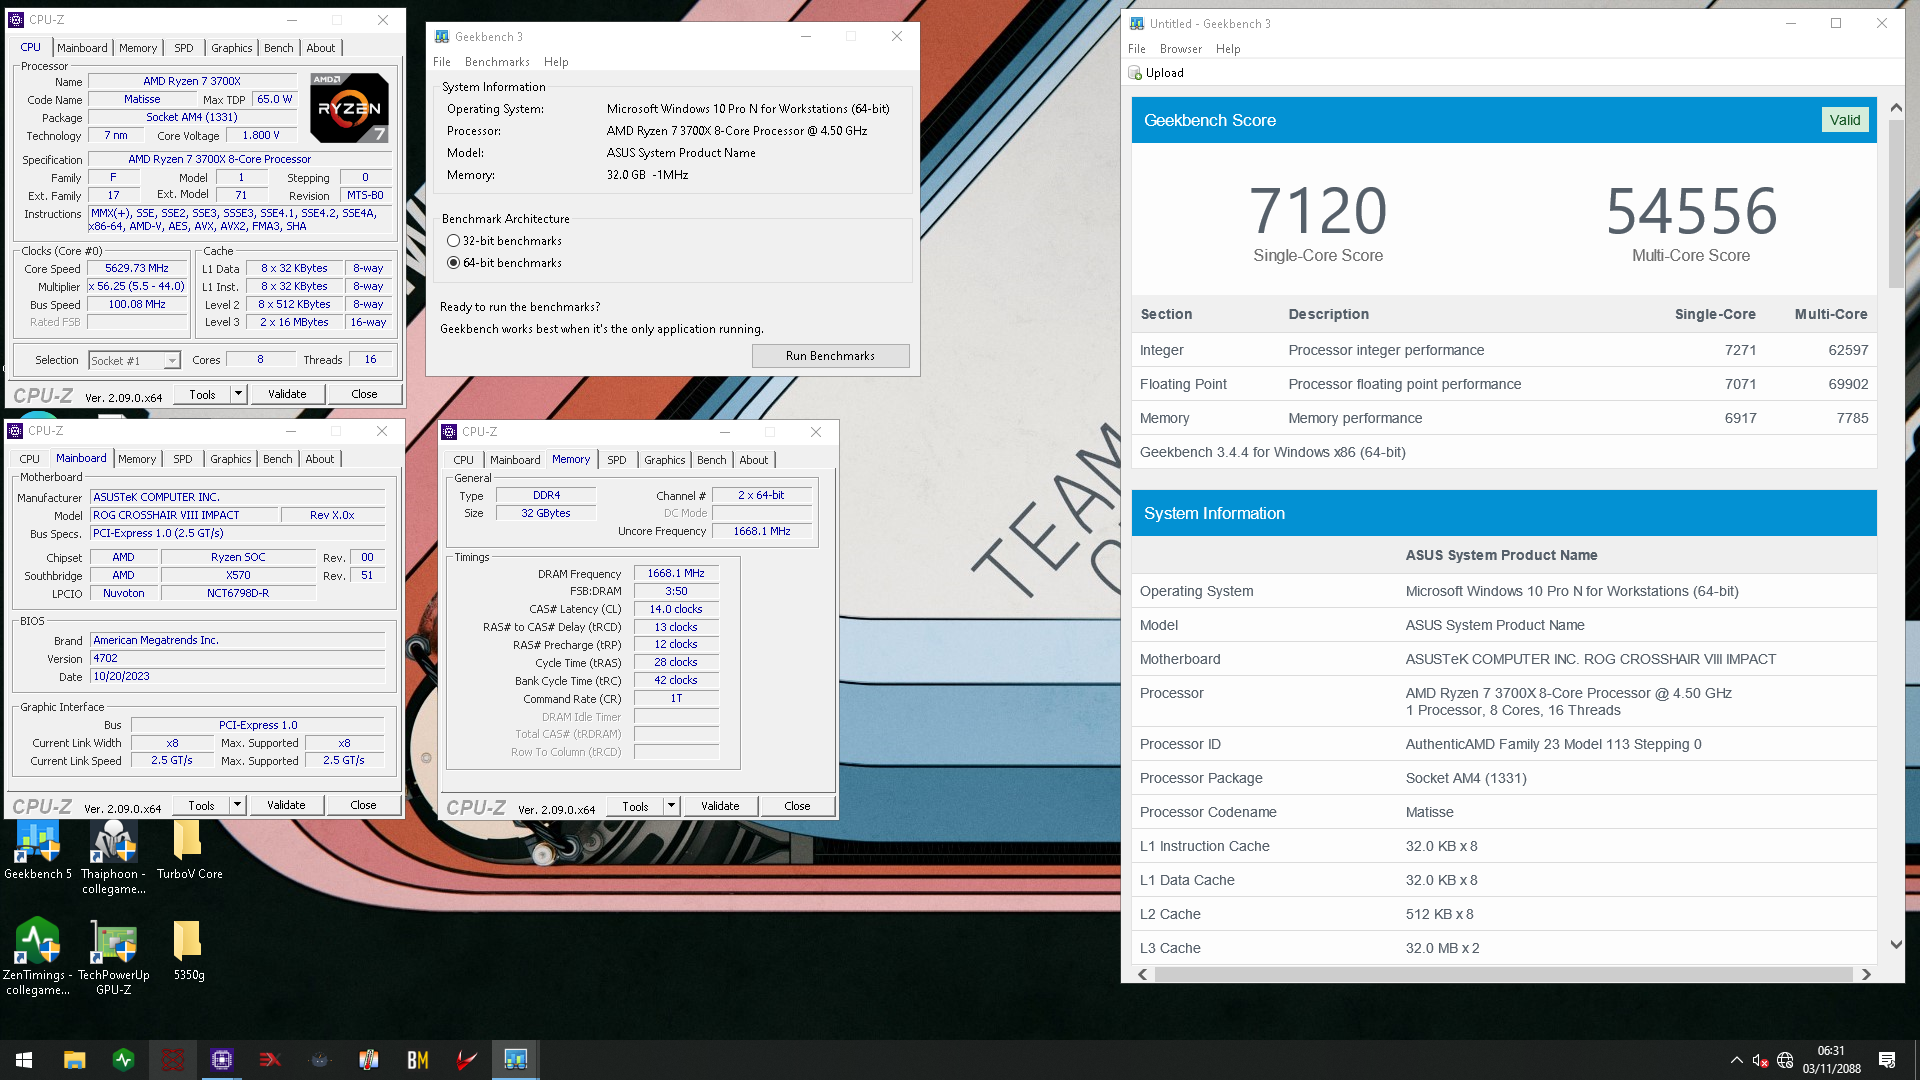Viewport: 1920px width, 1080px height.
Task: Open Geekbench 5 desktop shortcut
Action: click(38, 850)
